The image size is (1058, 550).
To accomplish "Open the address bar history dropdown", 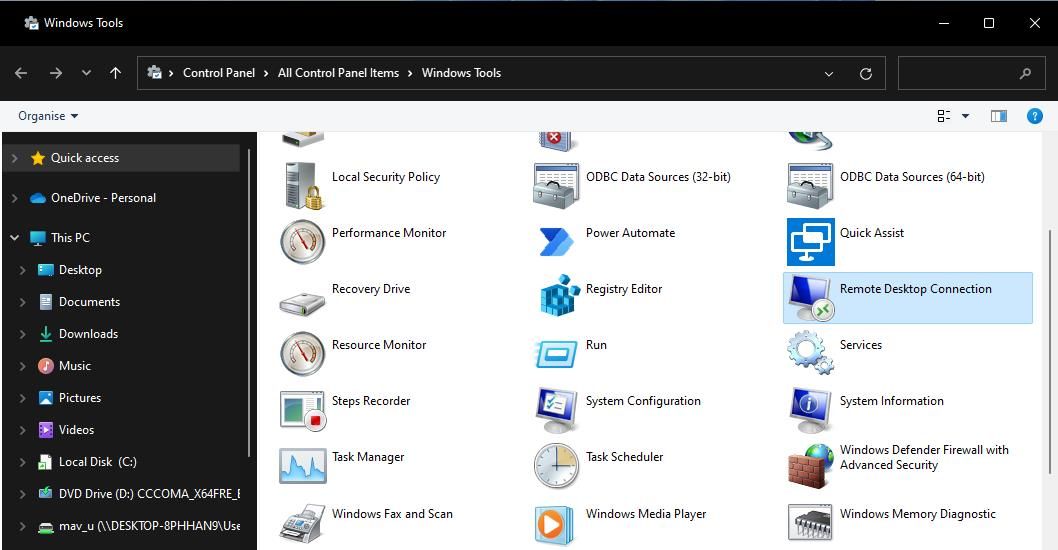I will (x=828, y=74).
